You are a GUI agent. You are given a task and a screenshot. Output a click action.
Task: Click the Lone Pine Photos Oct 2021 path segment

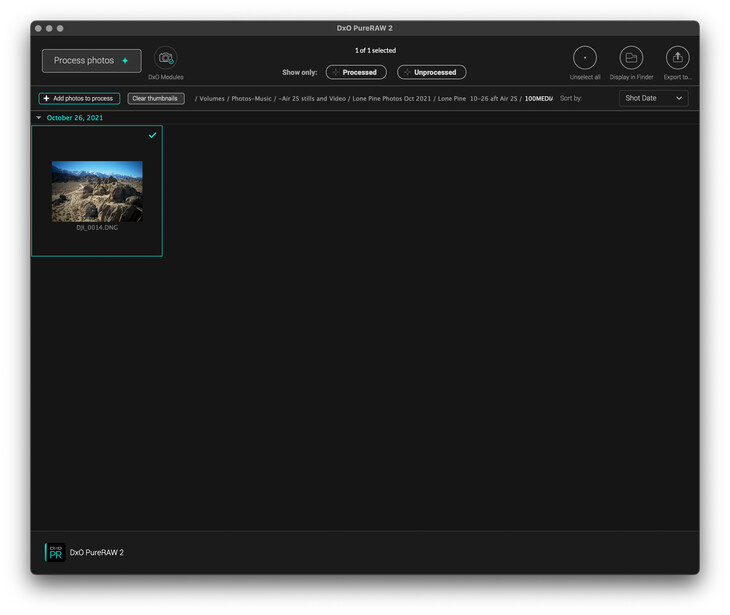click(x=392, y=99)
